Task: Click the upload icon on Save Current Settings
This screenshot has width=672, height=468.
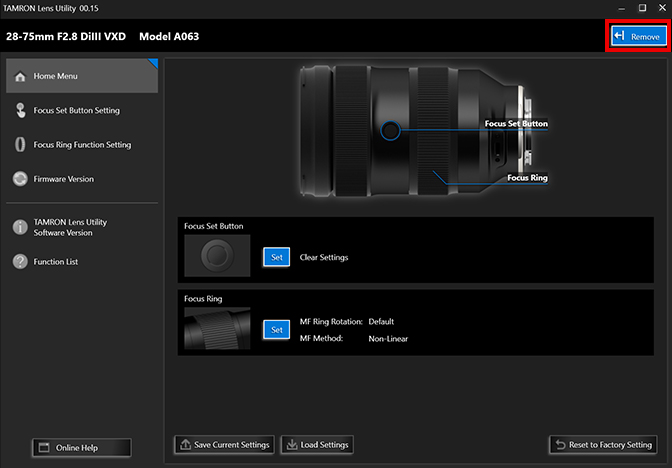Action: tap(185, 444)
